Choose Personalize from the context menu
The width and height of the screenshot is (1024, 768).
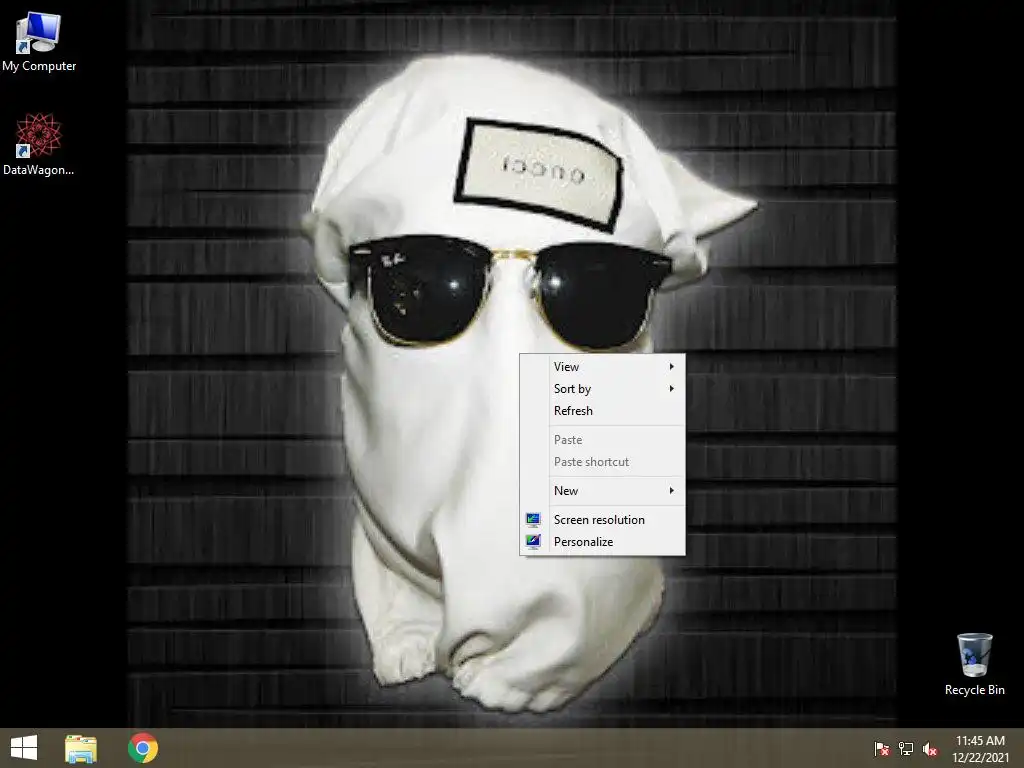click(x=603, y=542)
